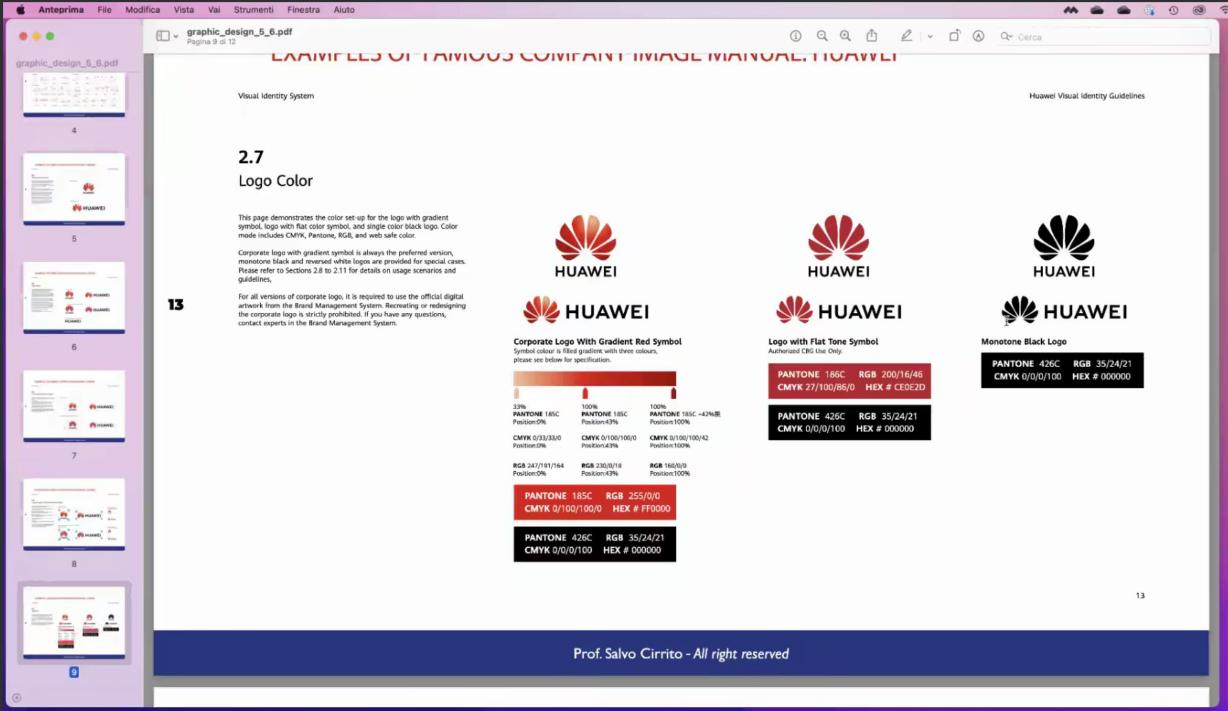Toggle the sidebar view button
Image resolution: width=1228 pixels, height=711 pixels.
click(x=162, y=36)
